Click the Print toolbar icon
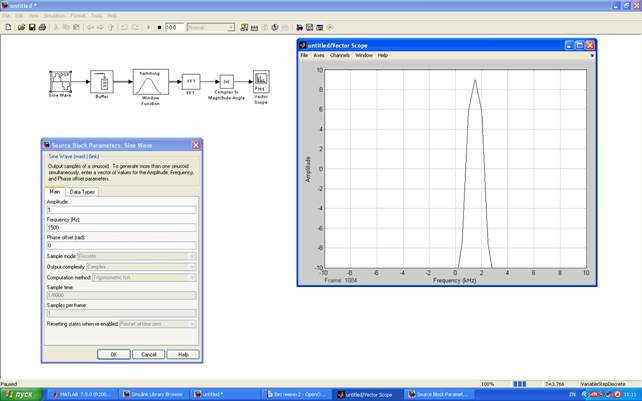Image resolution: width=642 pixels, height=401 pixels. (42, 27)
